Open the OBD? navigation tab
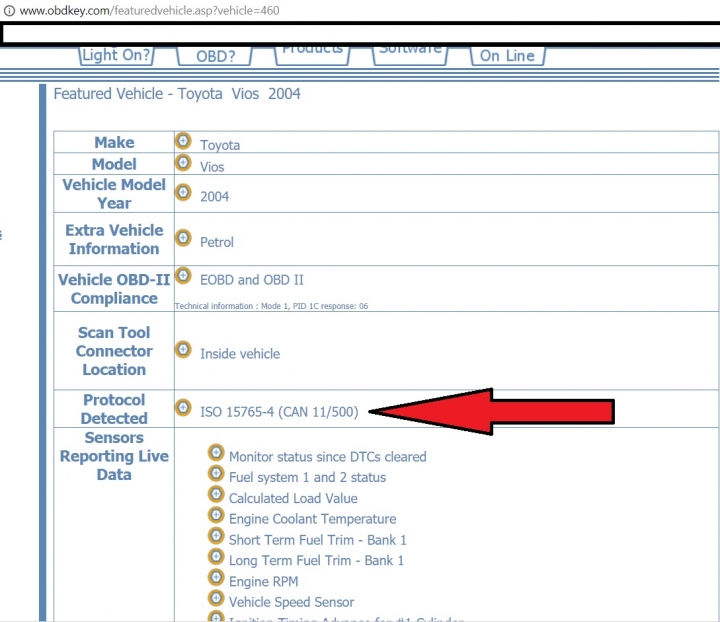720x622 pixels. tap(215, 56)
